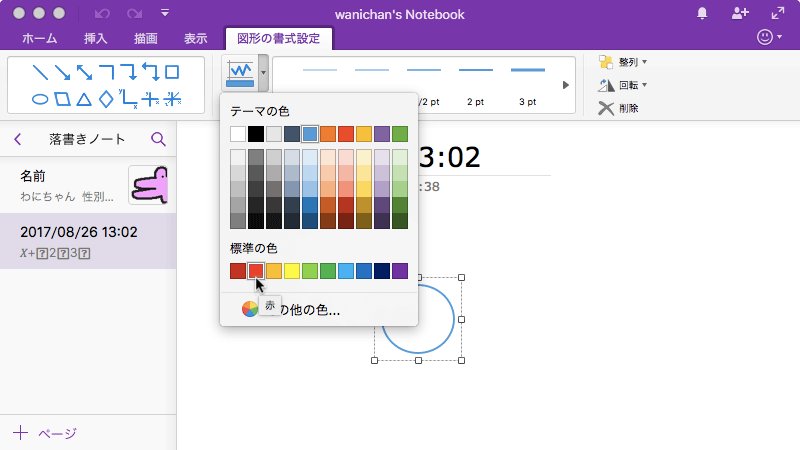Add a new page with + ページ
The width and height of the screenshot is (800, 450).
(45, 433)
